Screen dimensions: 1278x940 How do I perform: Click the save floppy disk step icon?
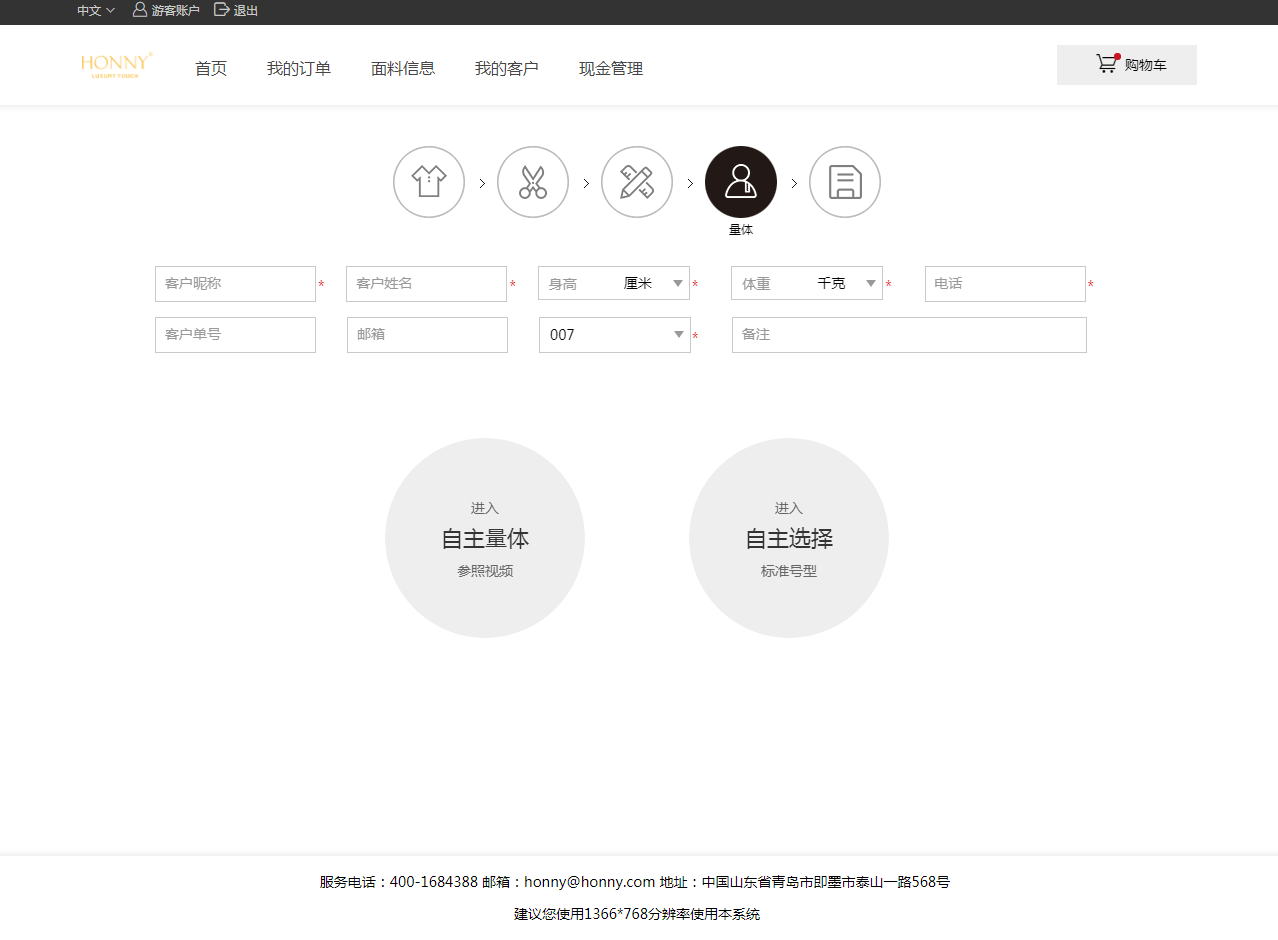845,182
